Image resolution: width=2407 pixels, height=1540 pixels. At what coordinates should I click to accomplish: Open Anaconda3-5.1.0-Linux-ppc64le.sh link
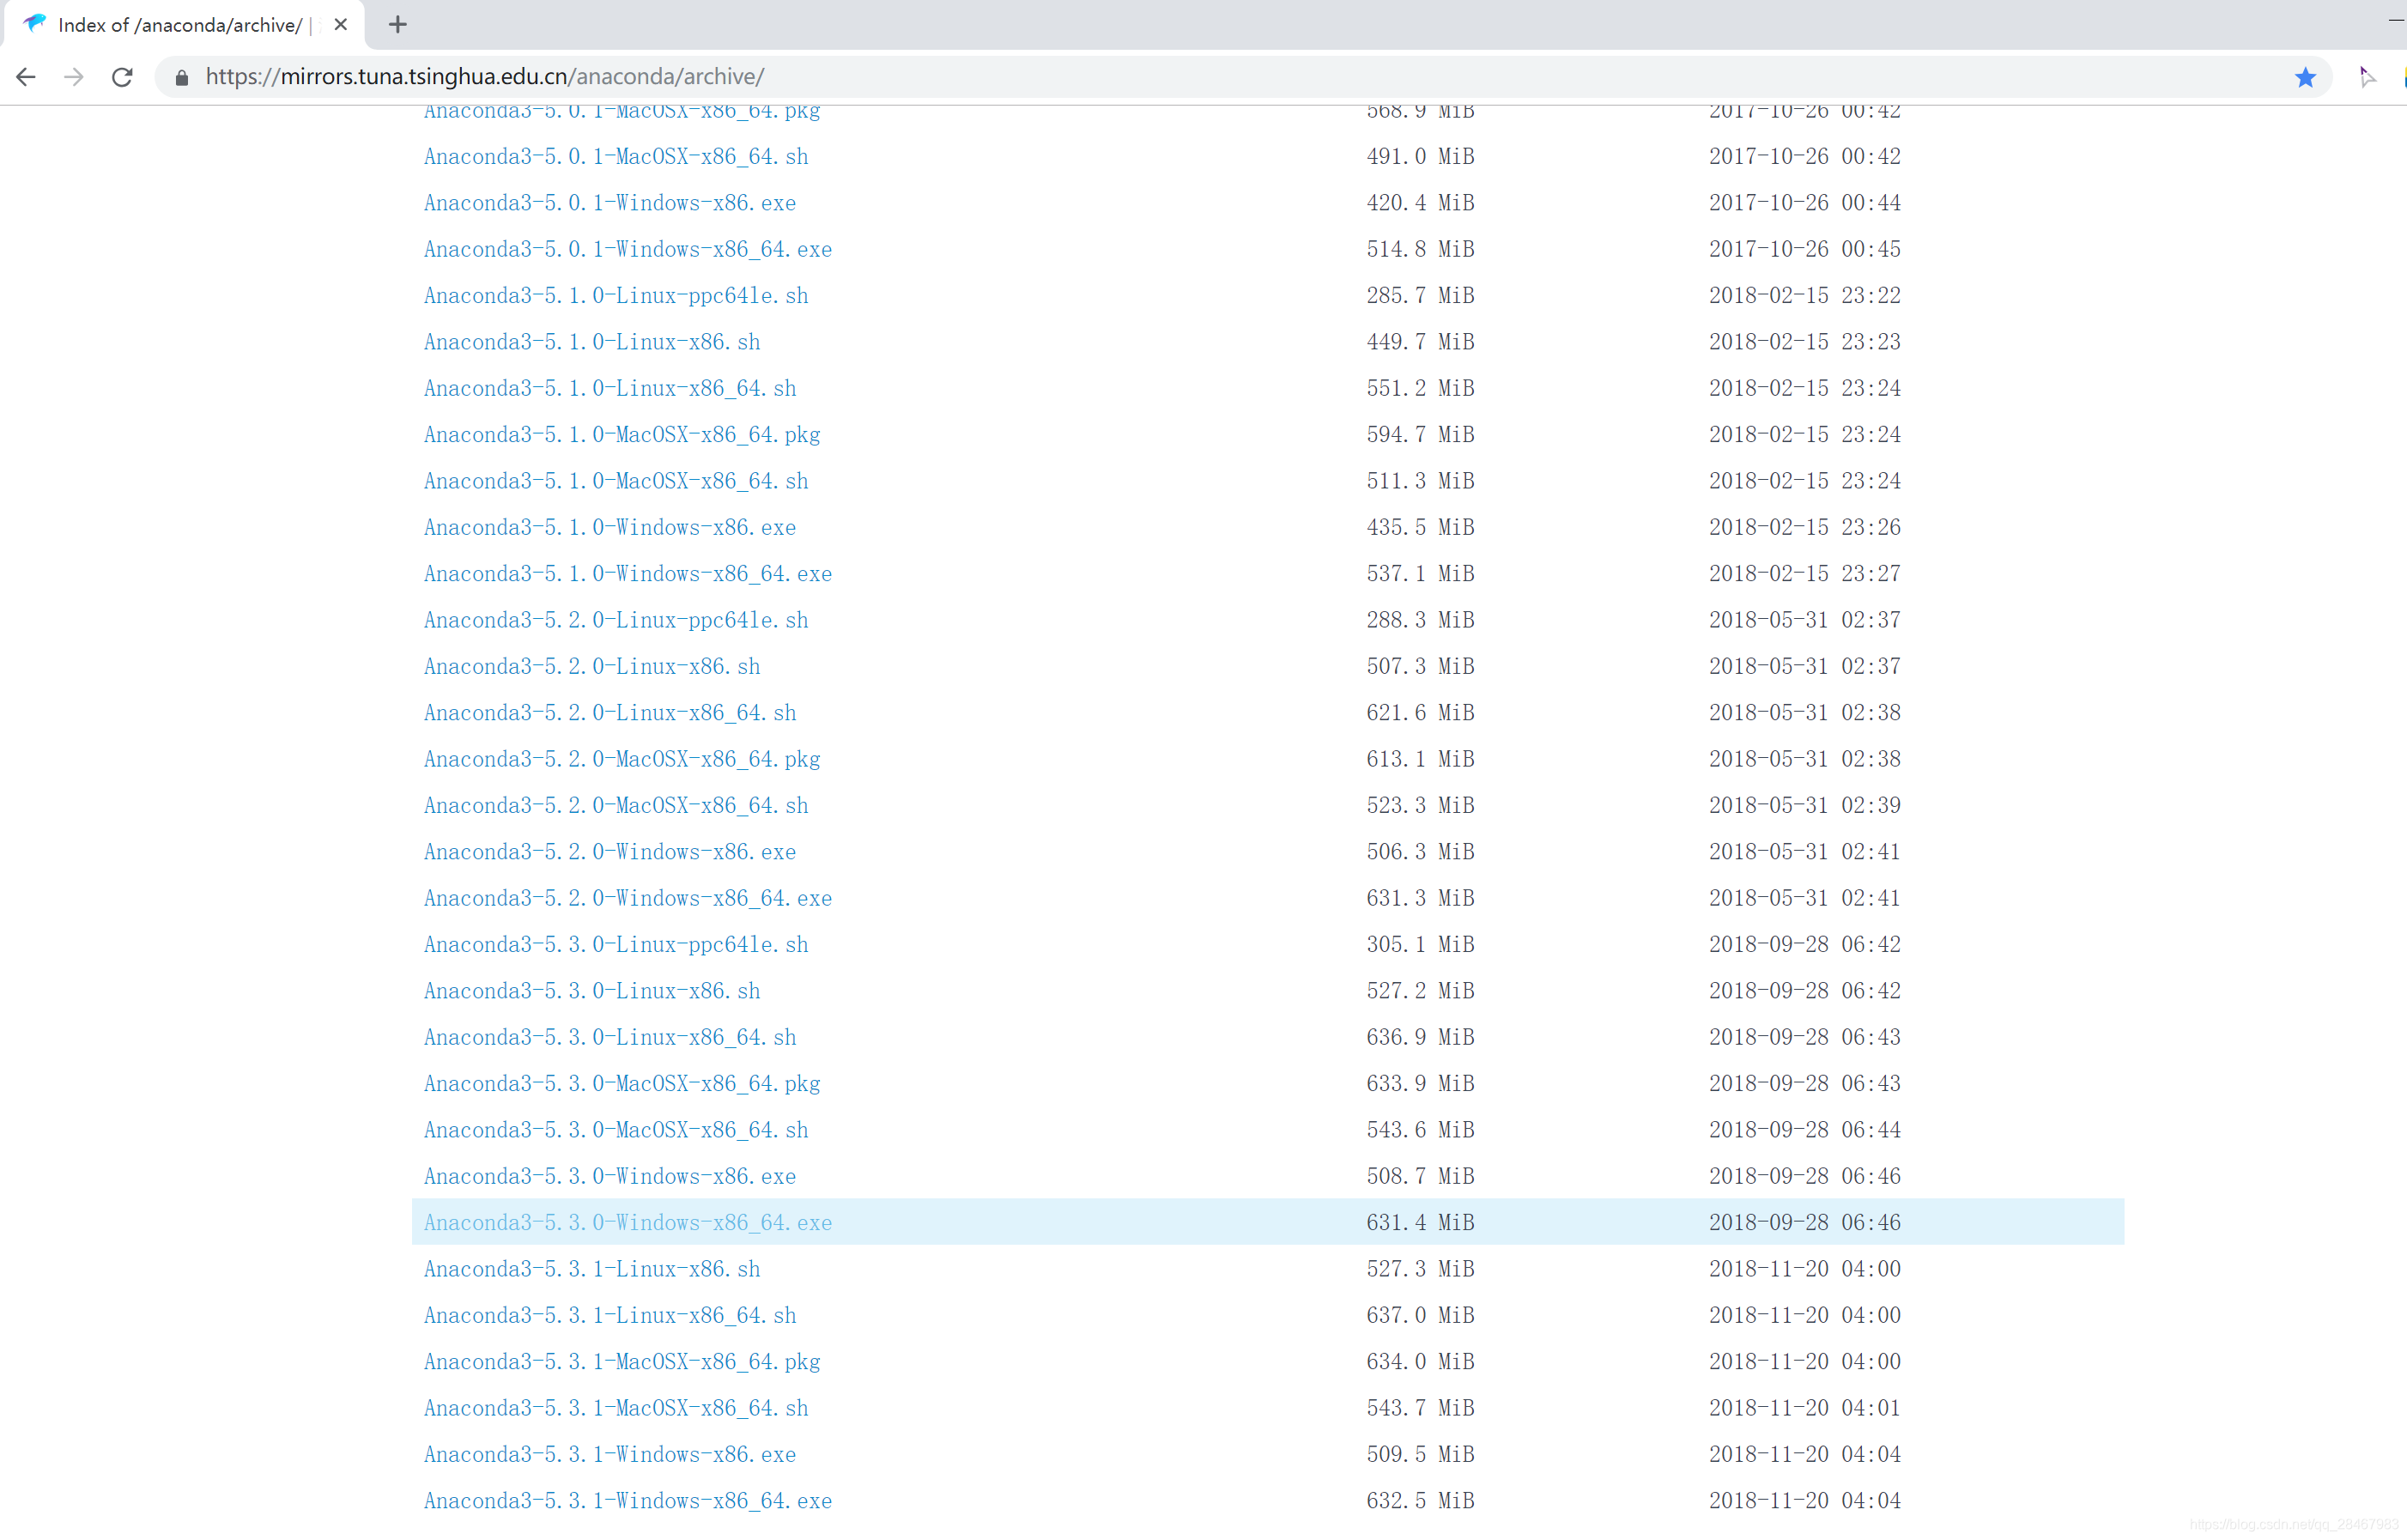coord(616,295)
